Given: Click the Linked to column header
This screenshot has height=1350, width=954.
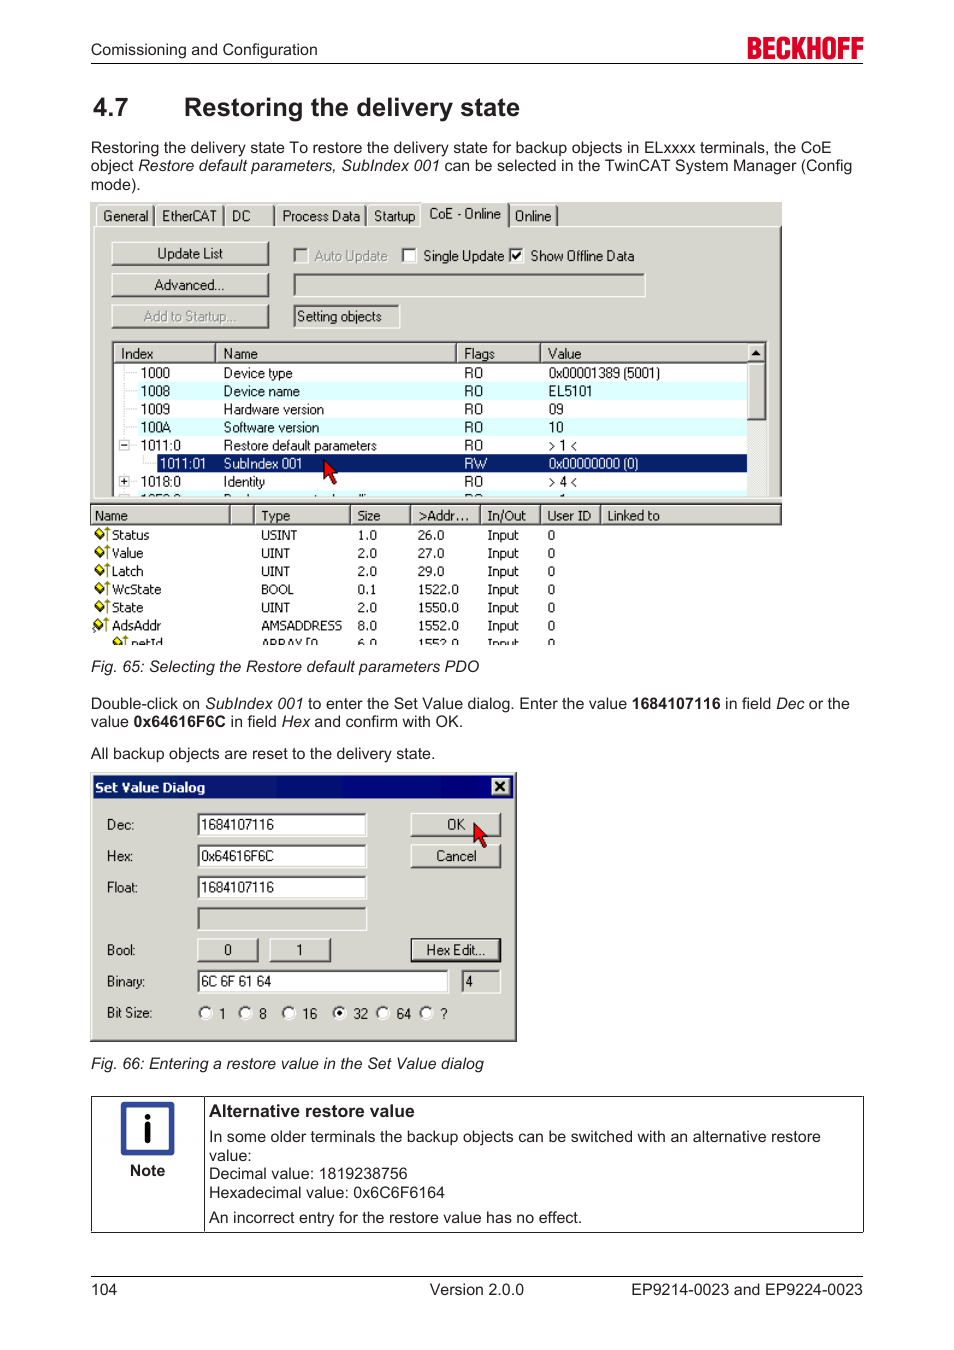Looking at the screenshot, I should click(x=690, y=516).
